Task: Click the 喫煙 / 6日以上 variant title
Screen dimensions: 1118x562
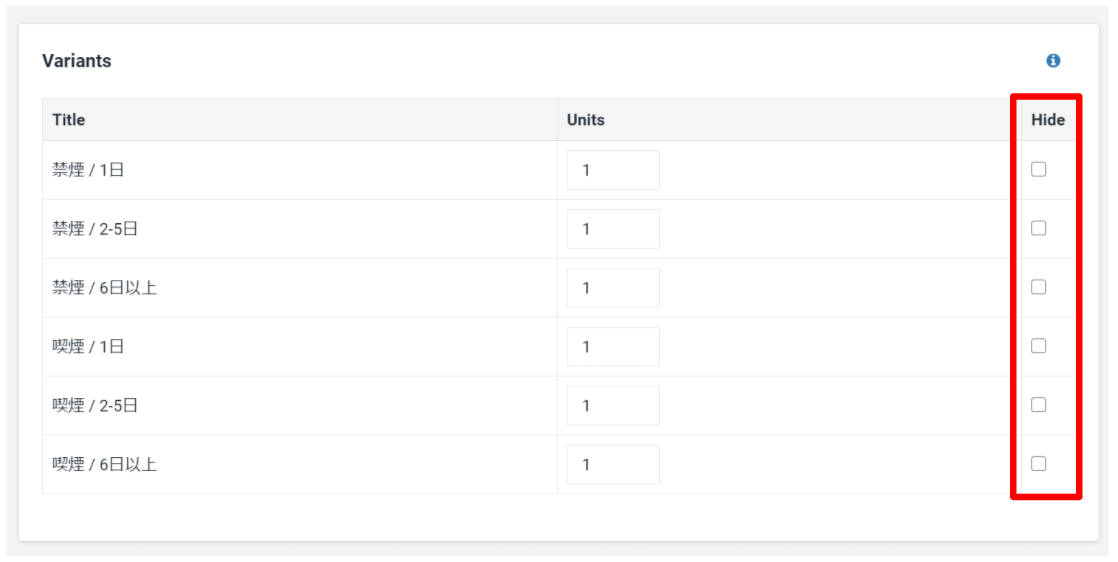Action: (x=104, y=465)
